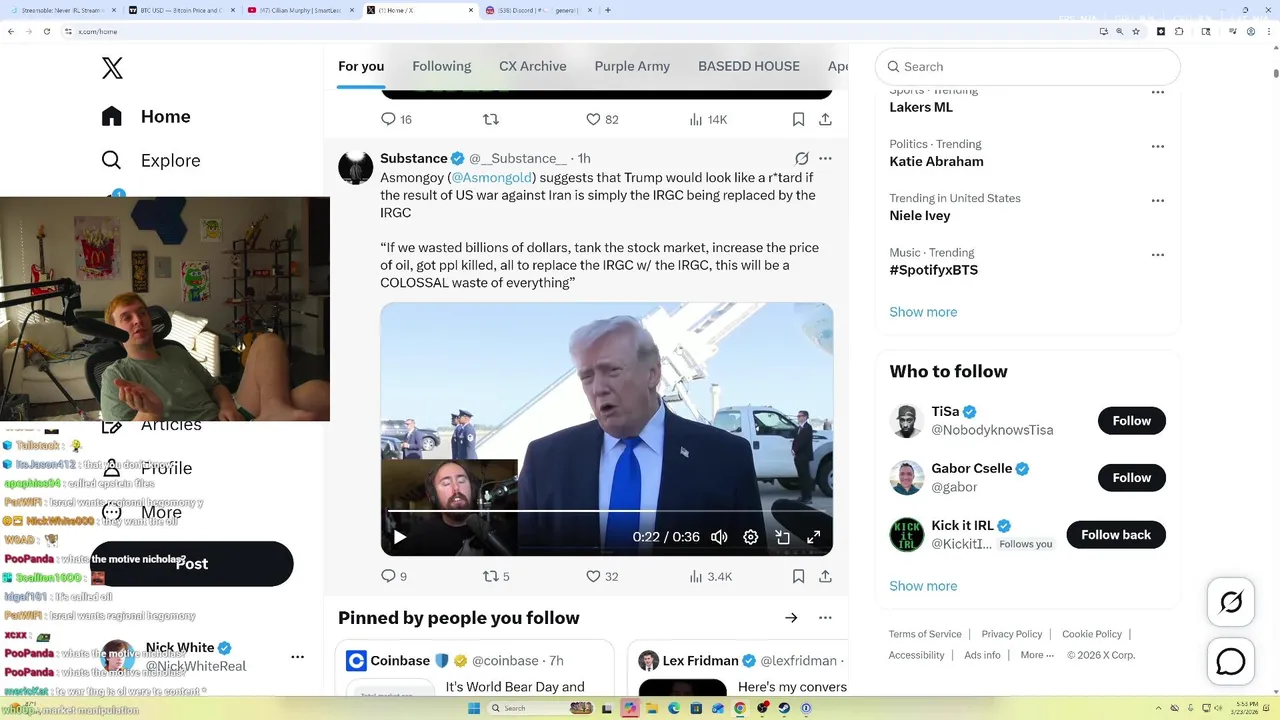Screen dimensions: 1280x720
Task: Open the floating chat messages button
Action: coord(1231,661)
